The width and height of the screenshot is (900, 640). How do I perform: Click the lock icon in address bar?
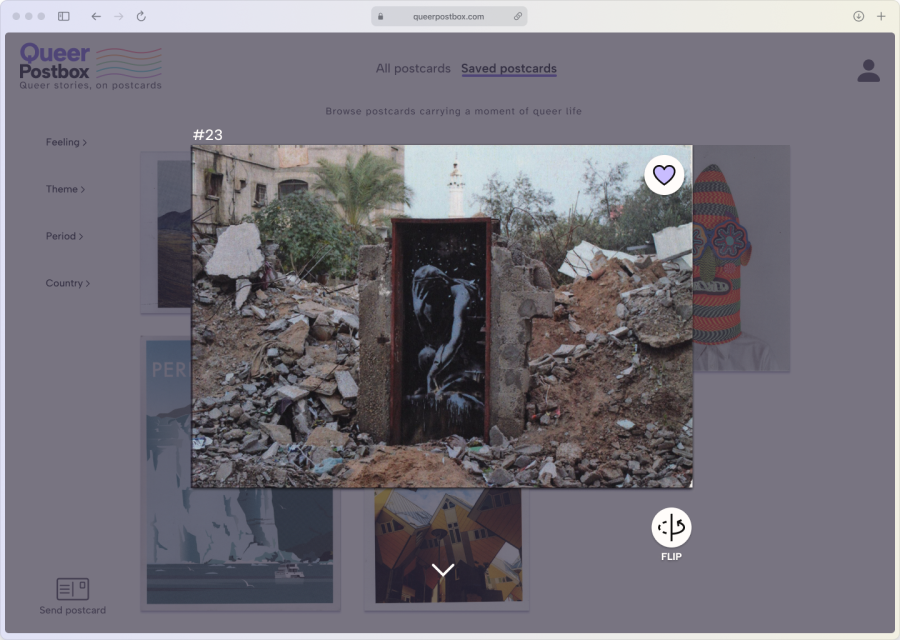pyautogui.click(x=380, y=17)
